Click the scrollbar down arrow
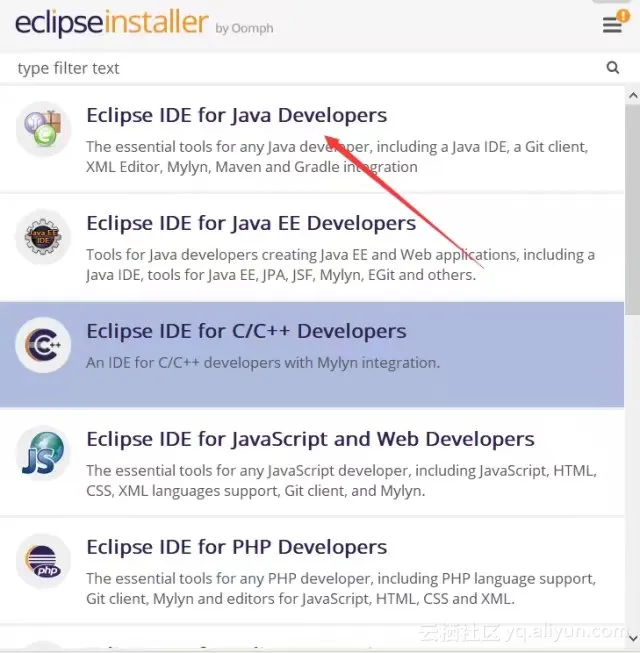This screenshot has height=653, width=640. 633,638
